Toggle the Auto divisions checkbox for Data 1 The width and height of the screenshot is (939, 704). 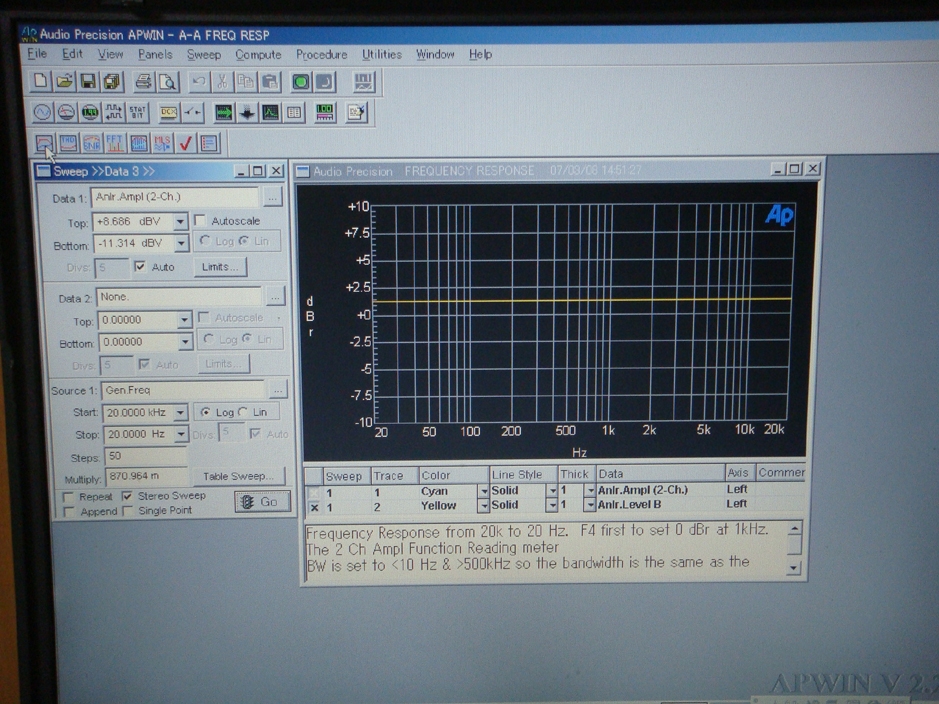click(140, 266)
